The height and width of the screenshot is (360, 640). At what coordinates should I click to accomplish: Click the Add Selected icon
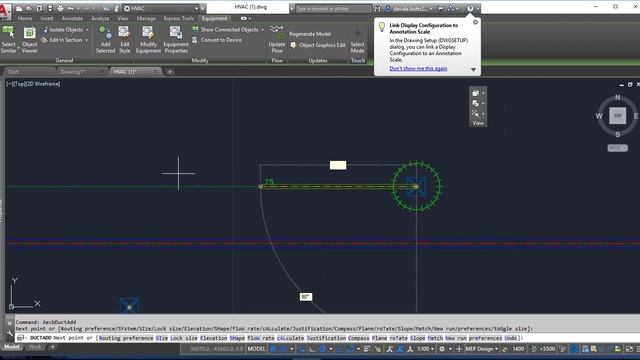(105, 33)
